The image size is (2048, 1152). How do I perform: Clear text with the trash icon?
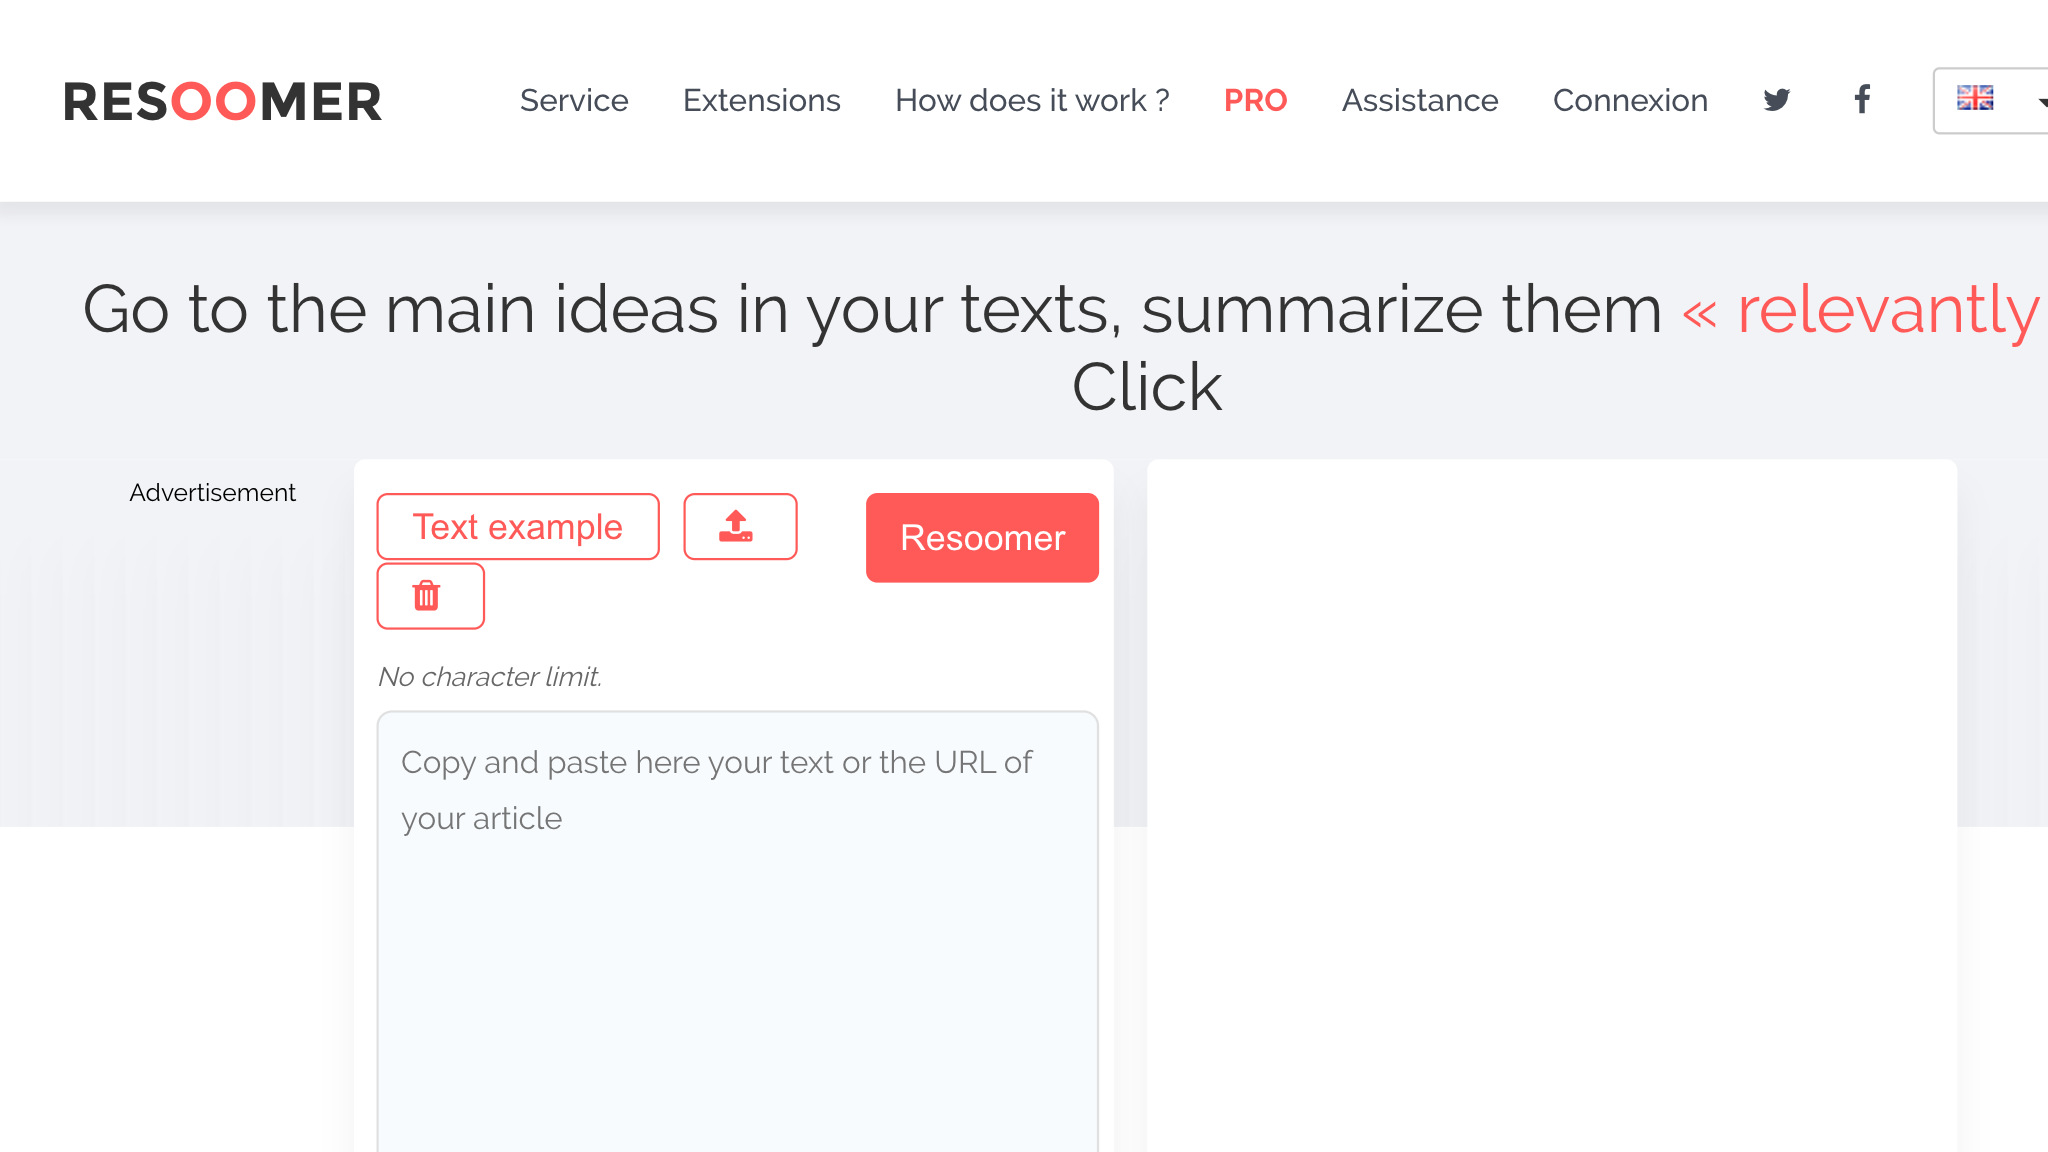click(x=430, y=596)
